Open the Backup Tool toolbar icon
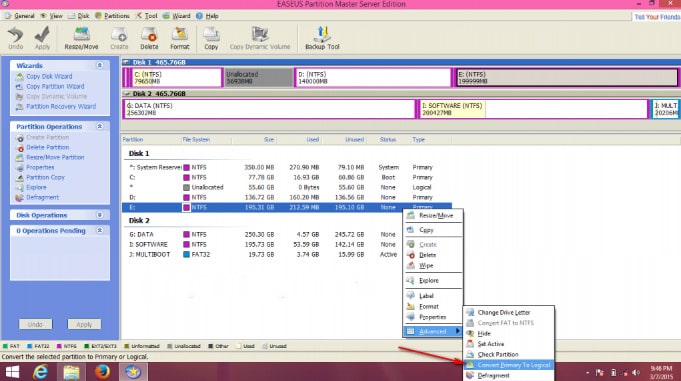This screenshot has height=381, width=681. [x=322, y=38]
